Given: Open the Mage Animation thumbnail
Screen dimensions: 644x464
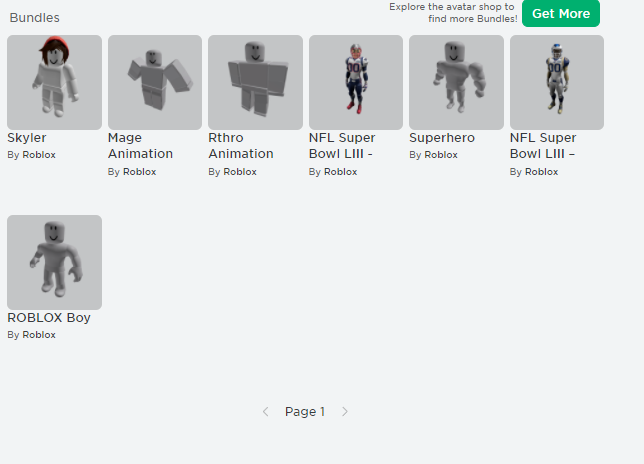Looking at the screenshot, I should point(155,82).
